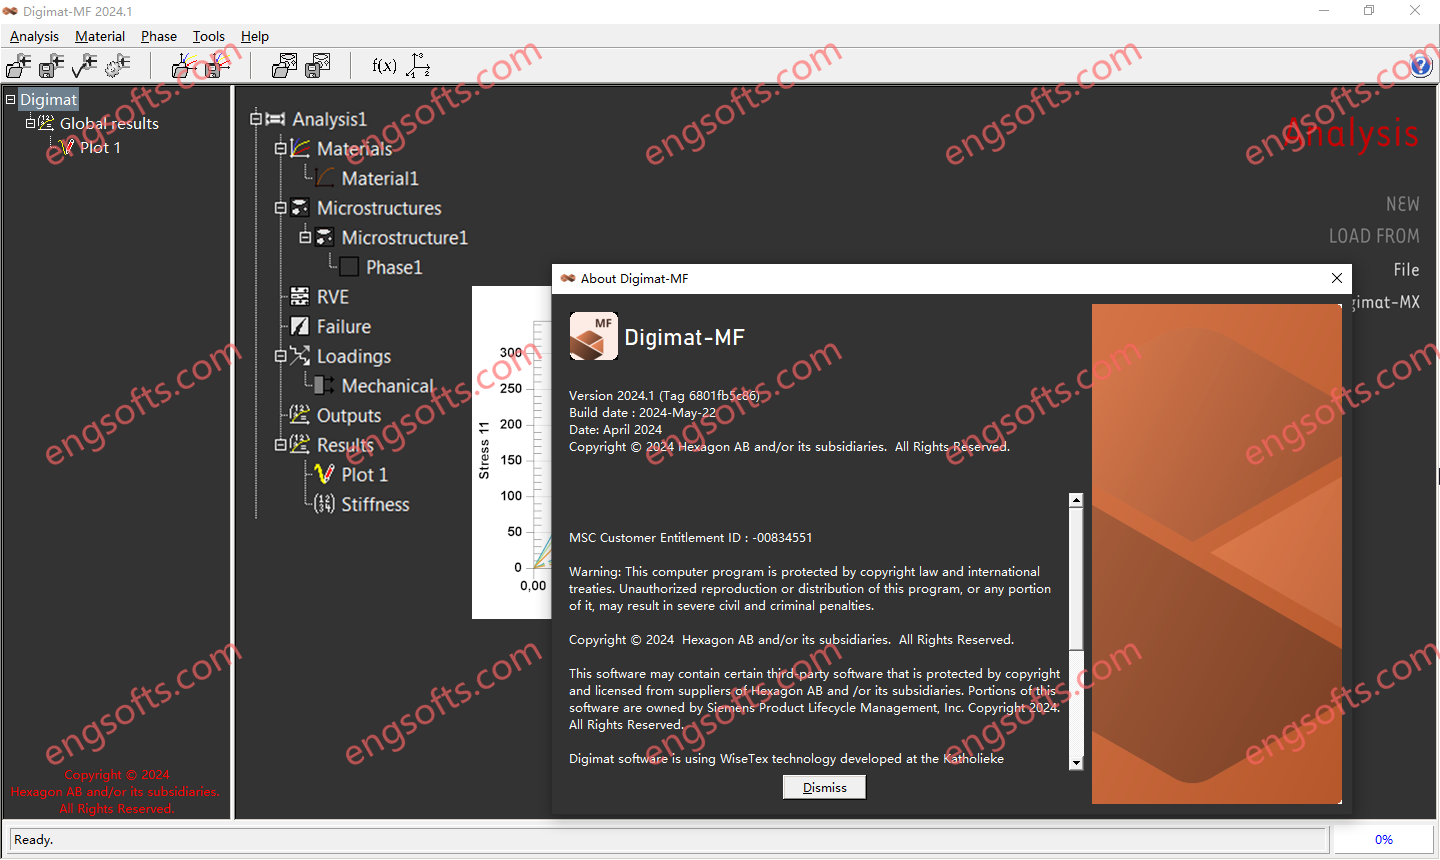This screenshot has width=1440, height=860.
Task: Click the Phase1 square icon
Action: (x=349, y=267)
